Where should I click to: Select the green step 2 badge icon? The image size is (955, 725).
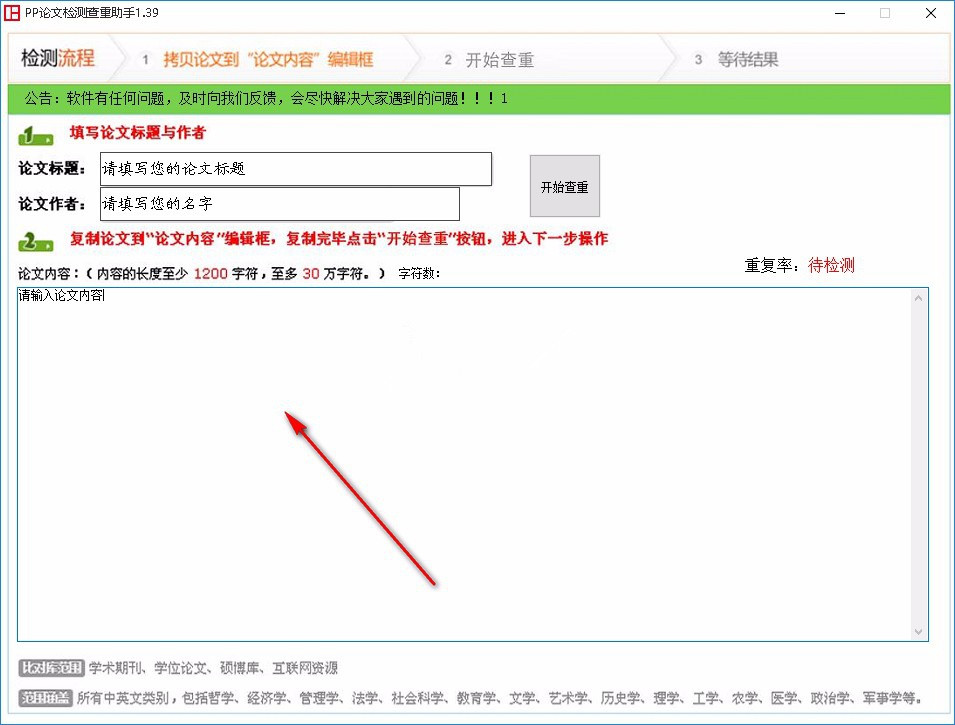pos(36,242)
